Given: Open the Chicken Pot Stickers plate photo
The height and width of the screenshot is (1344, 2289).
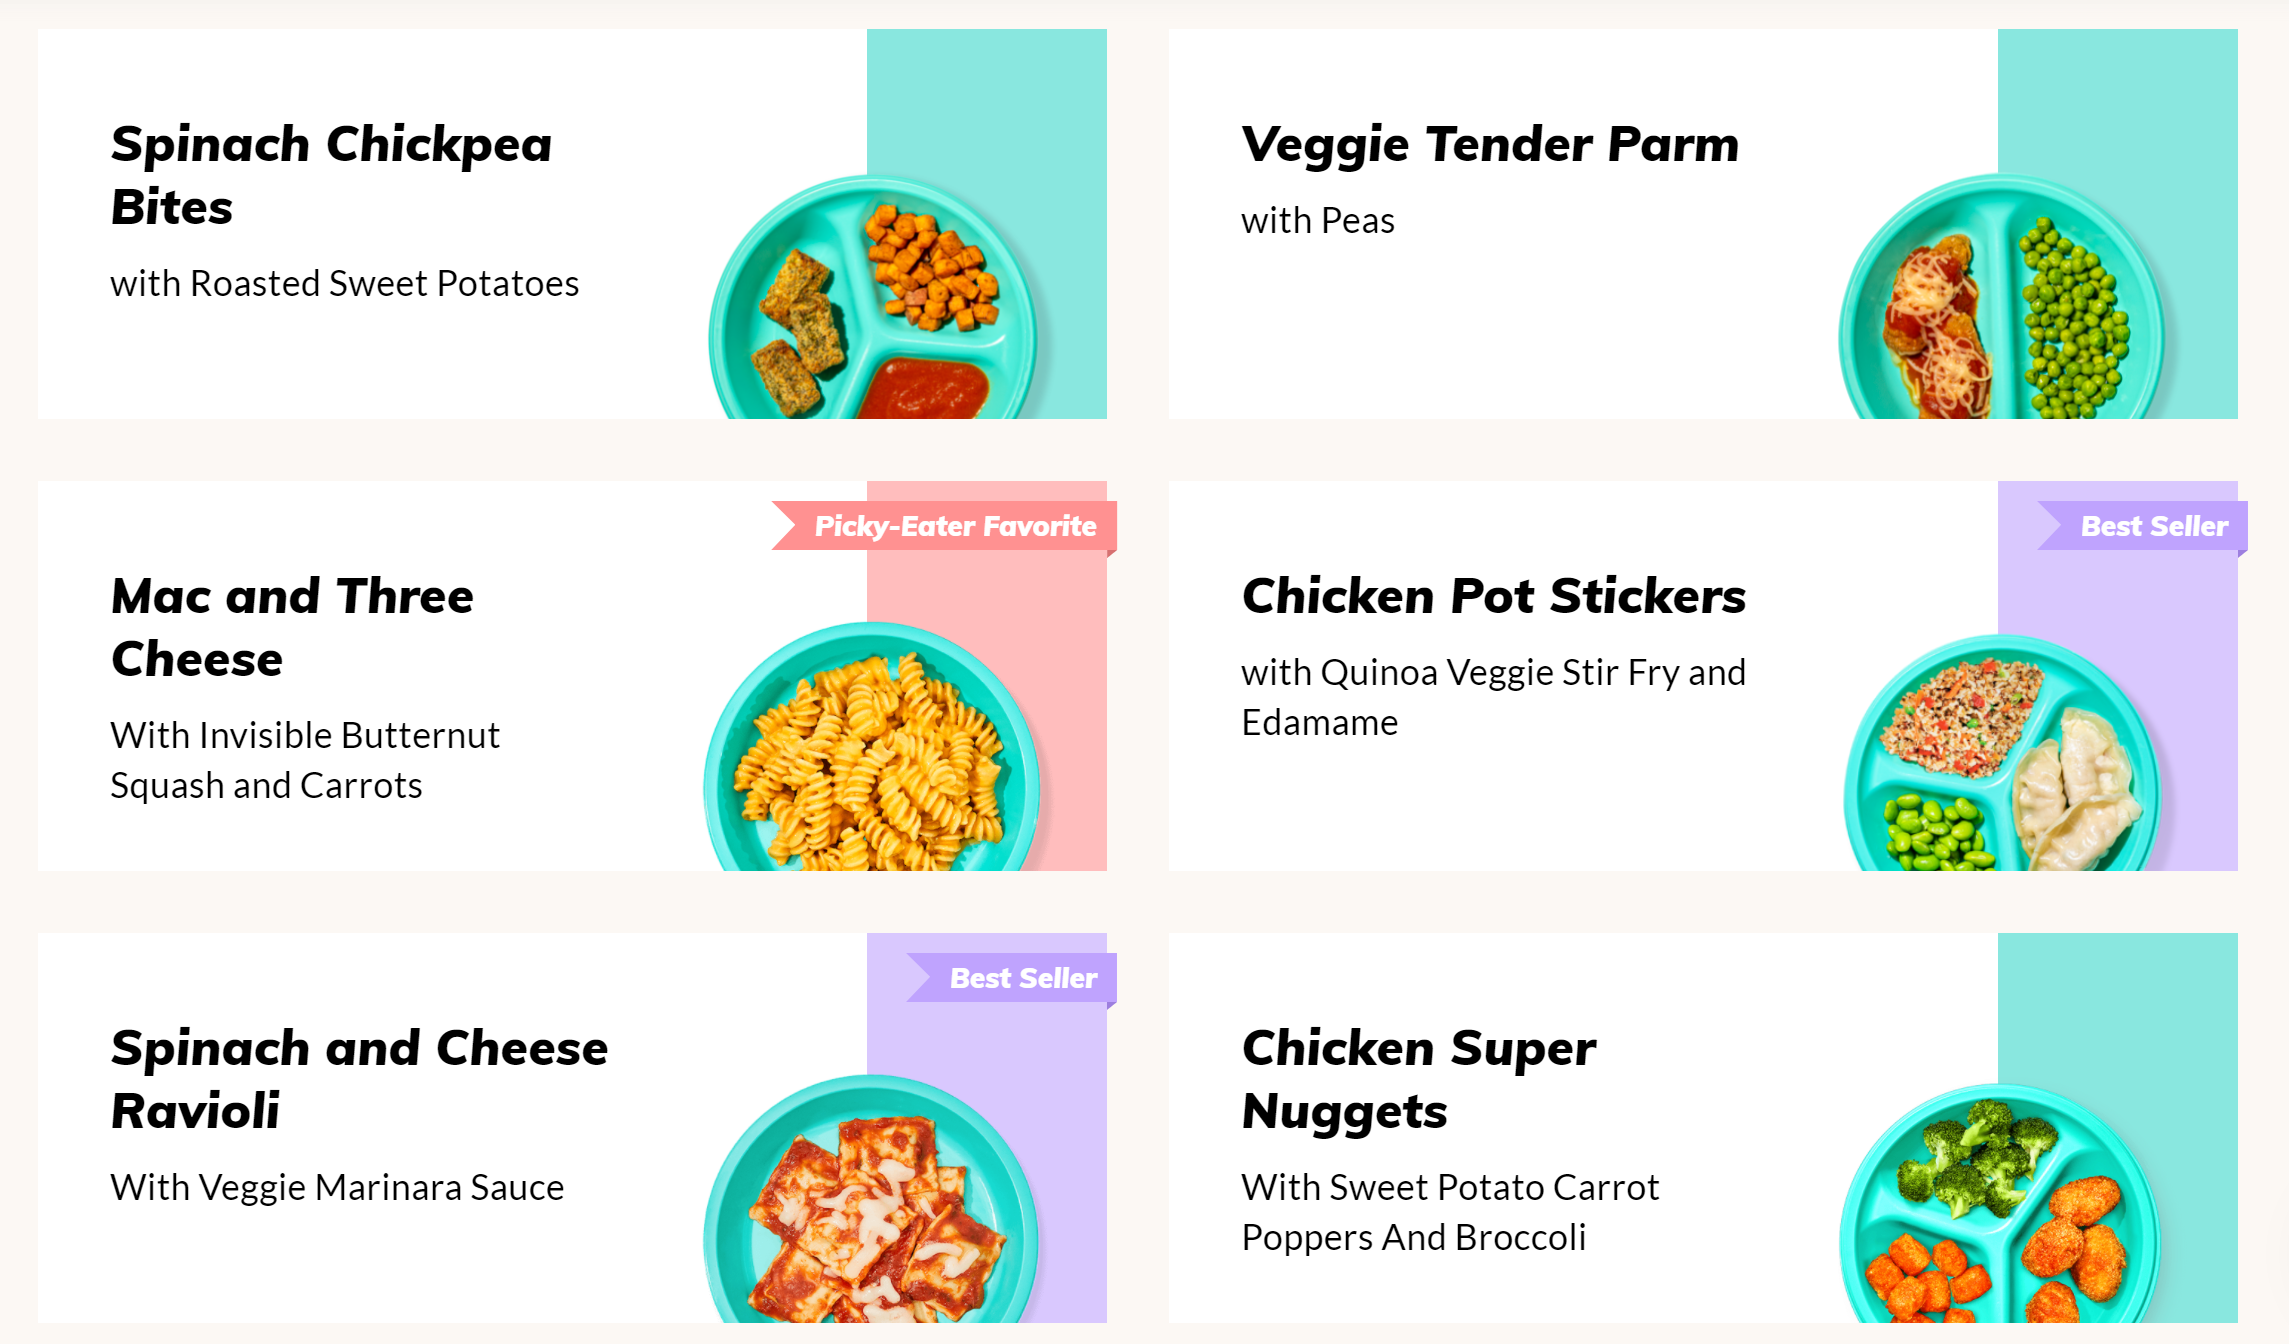Looking at the screenshot, I should pyautogui.click(x=2002, y=752).
